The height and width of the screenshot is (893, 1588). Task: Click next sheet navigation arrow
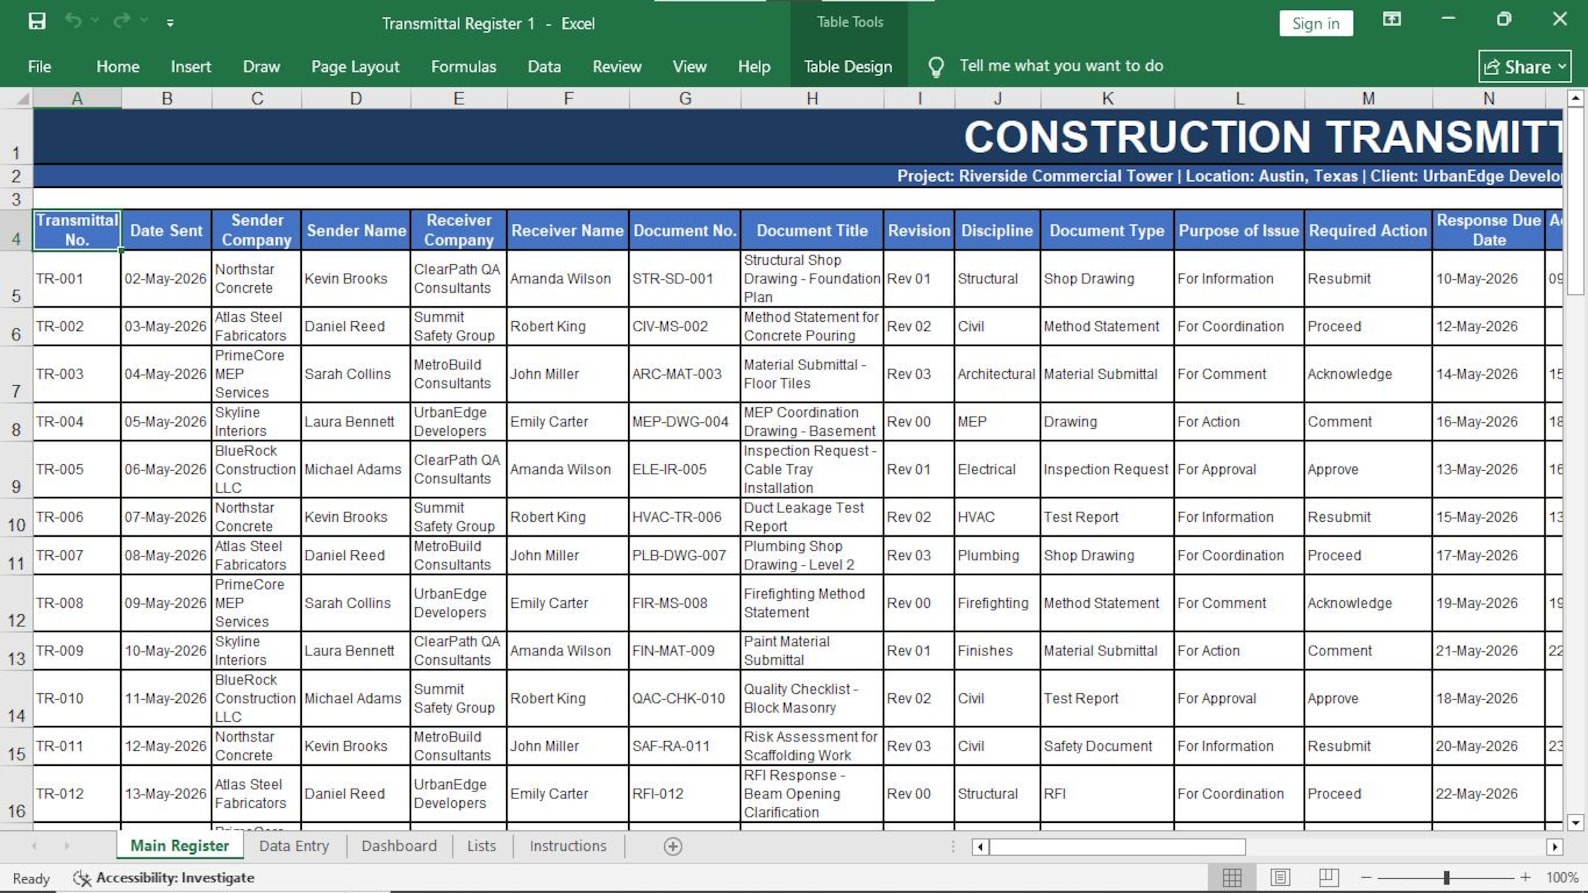pyautogui.click(x=67, y=846)
